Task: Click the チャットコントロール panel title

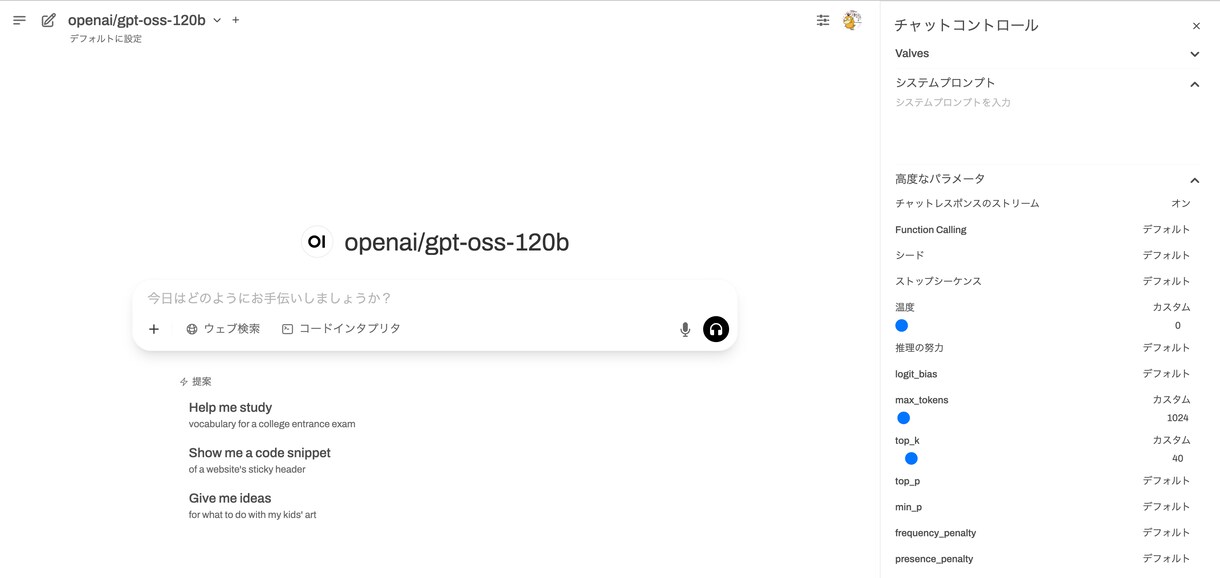Action: pyautogui.click(x=966, y=26)
